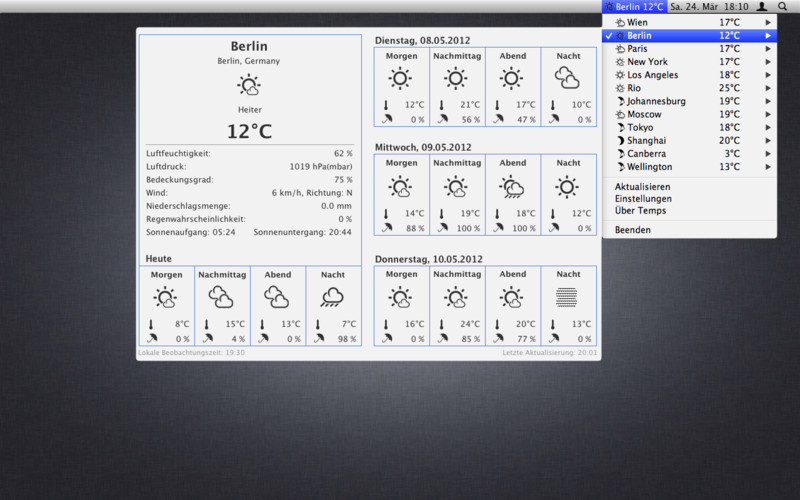Click Heute Nachmittag cloud icon
This screenshot has height=500, width=800.
click(x=221, y=297)
